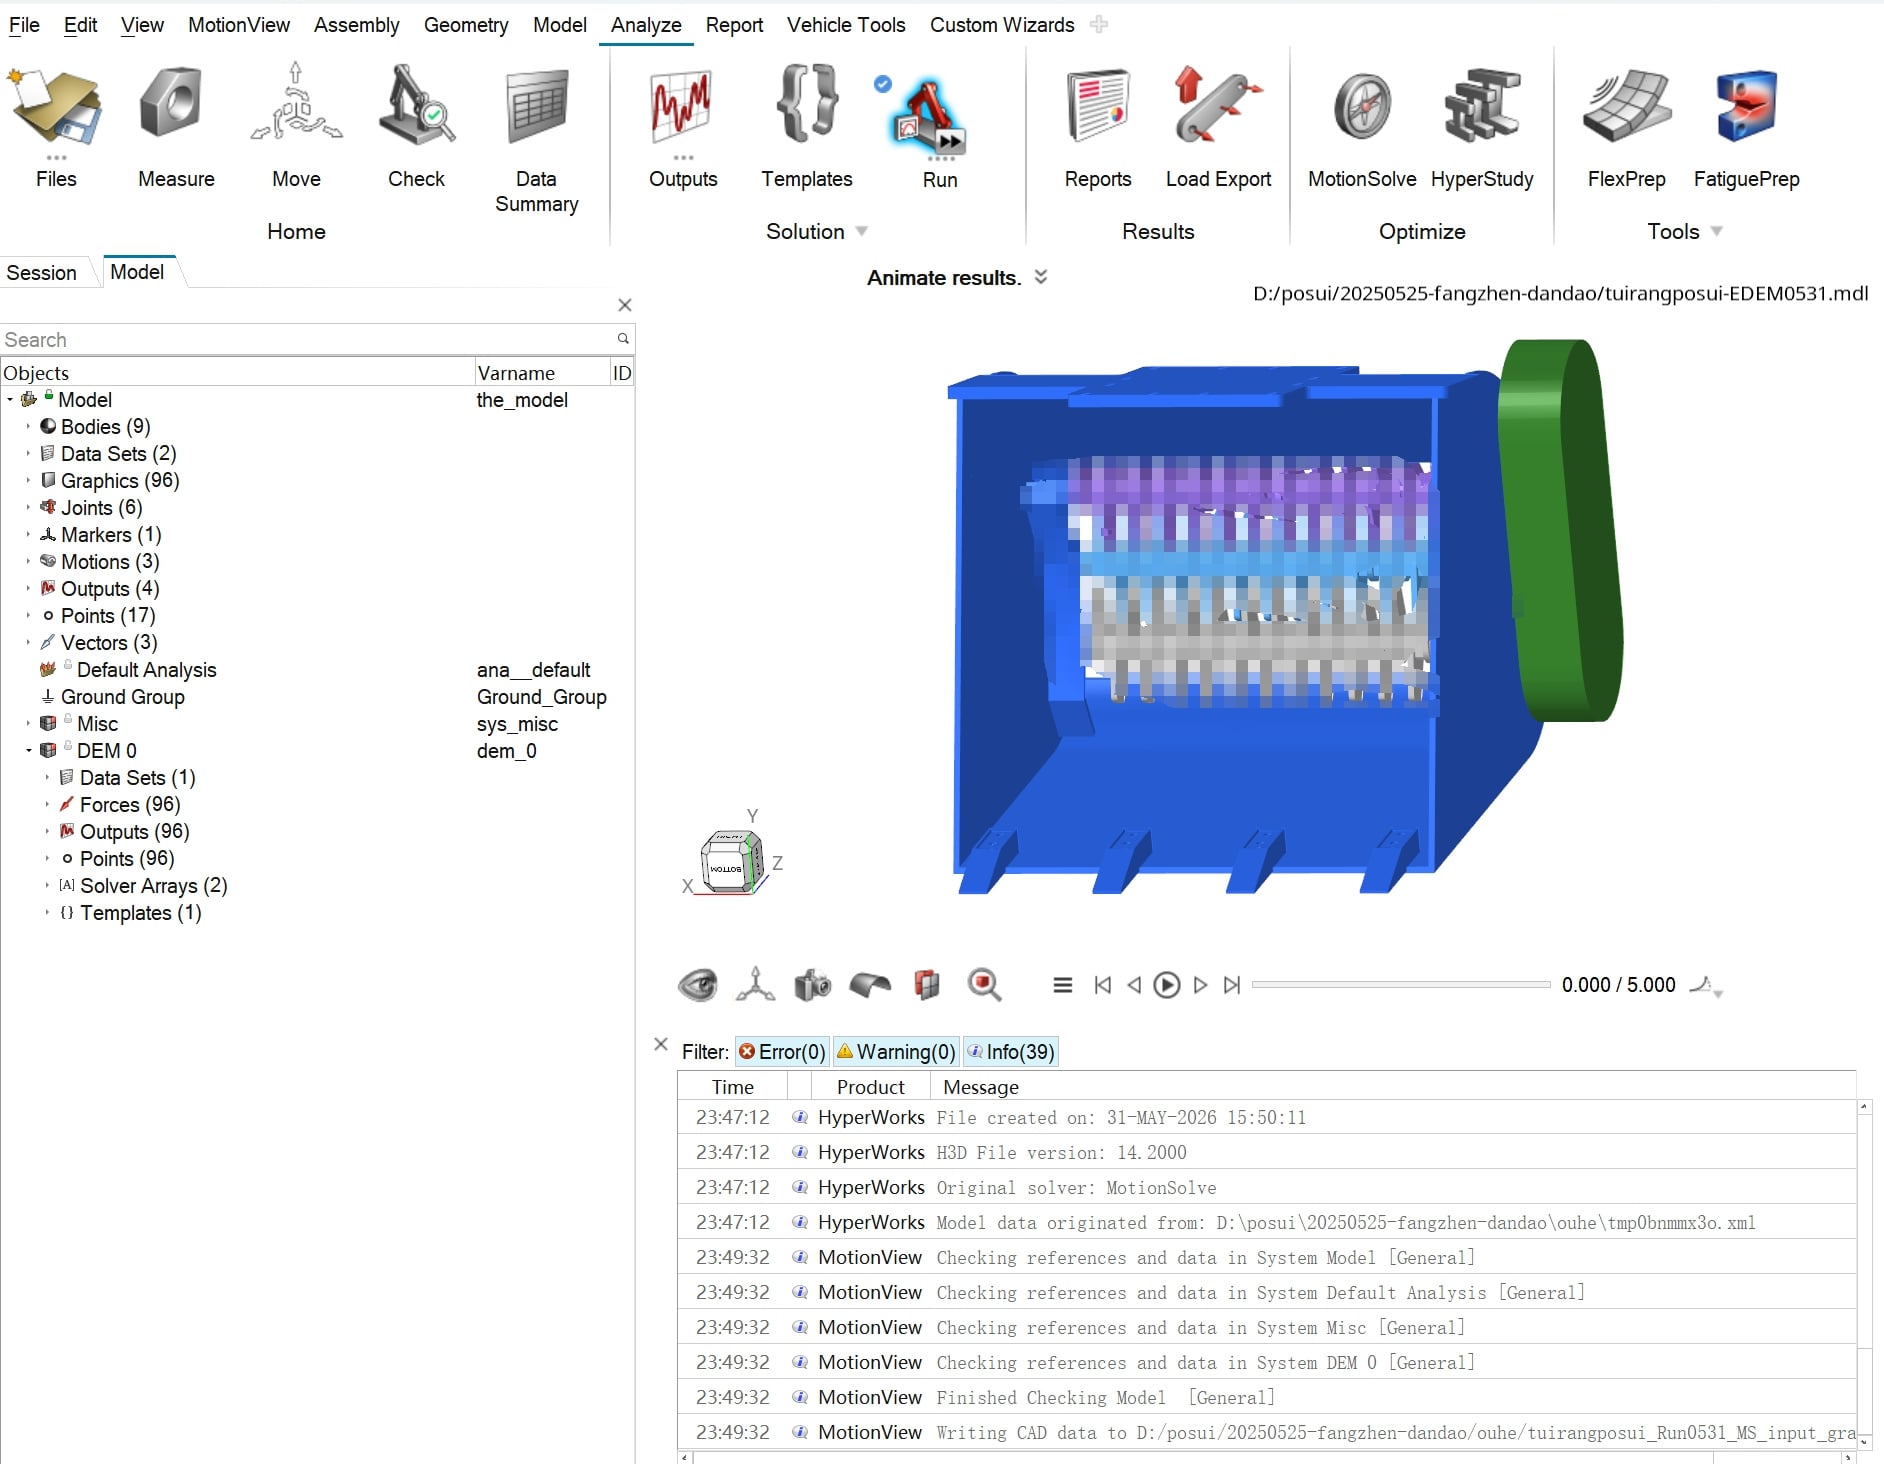Close the message log panel
This screenshot has height=1464, width=1884.
[661, 1044]
